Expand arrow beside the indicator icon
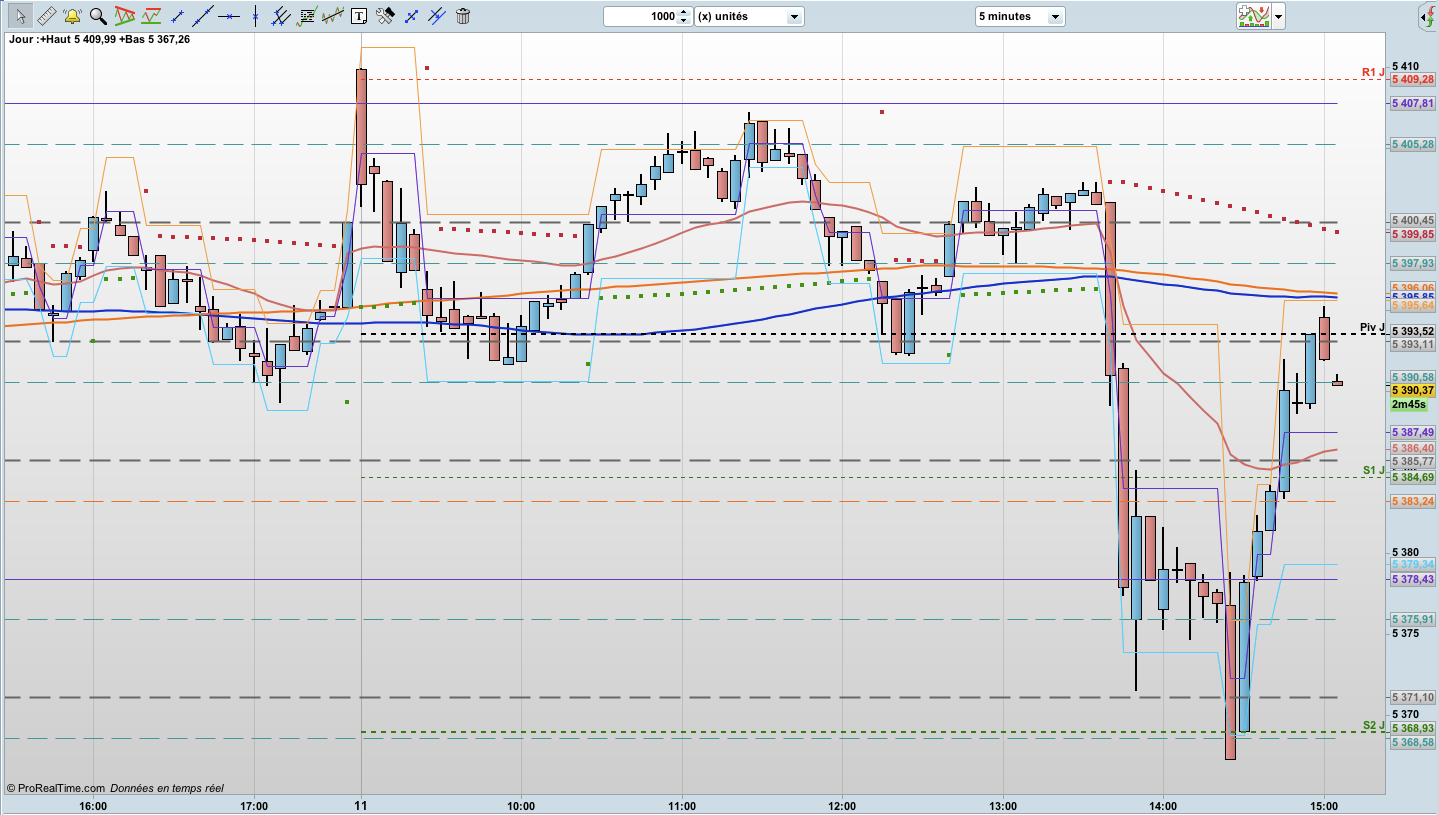This screenshot has height=815, width=1439. click(x=1278, y=17)
